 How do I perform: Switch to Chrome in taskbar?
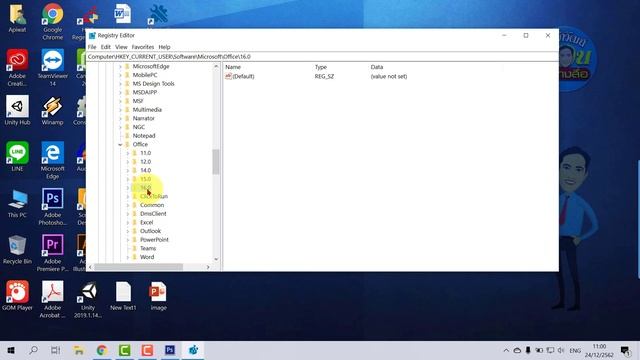pos(102,350)
